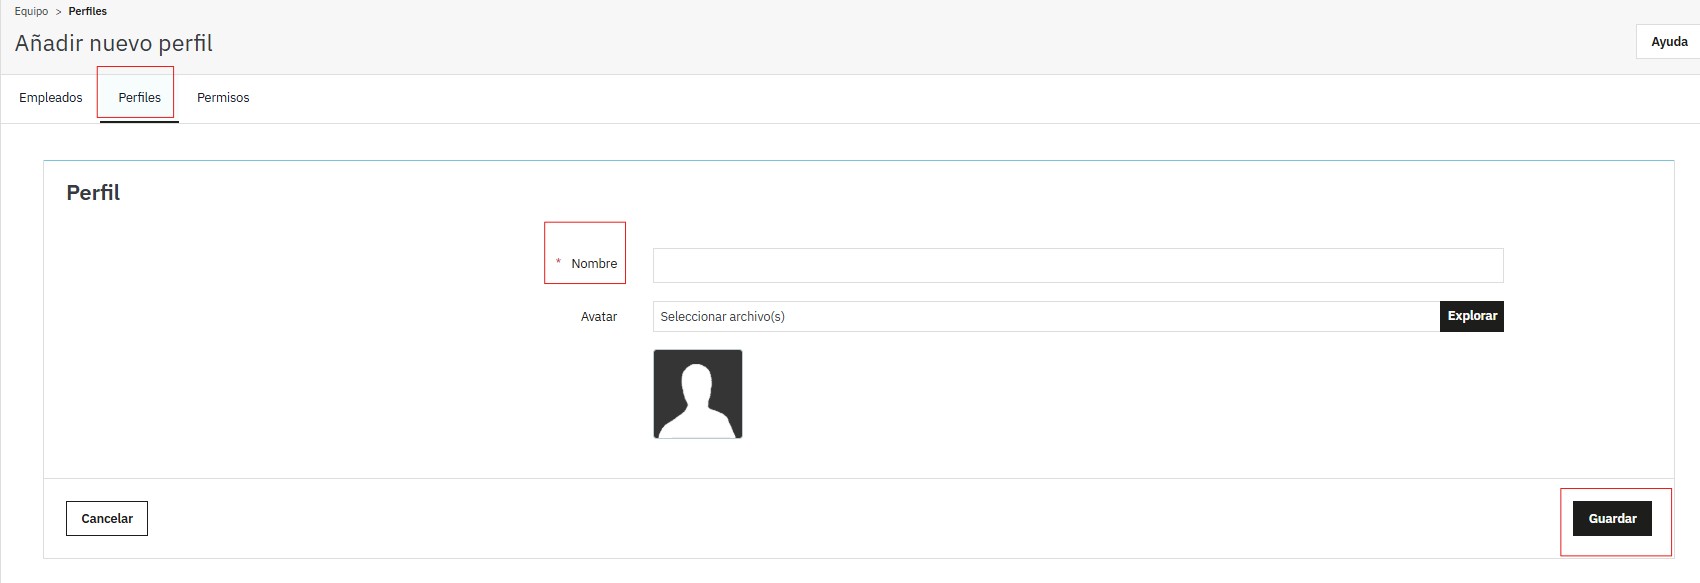This screenshot has width=1700, height=583.
Task: Focus the Nombre text input field
Action: [1077, 266]
